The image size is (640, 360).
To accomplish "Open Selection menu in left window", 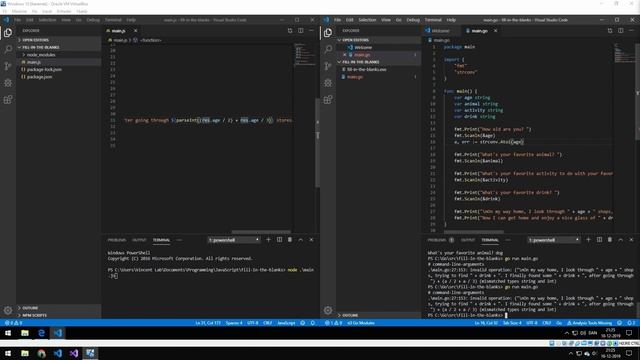I will (47, 20).
